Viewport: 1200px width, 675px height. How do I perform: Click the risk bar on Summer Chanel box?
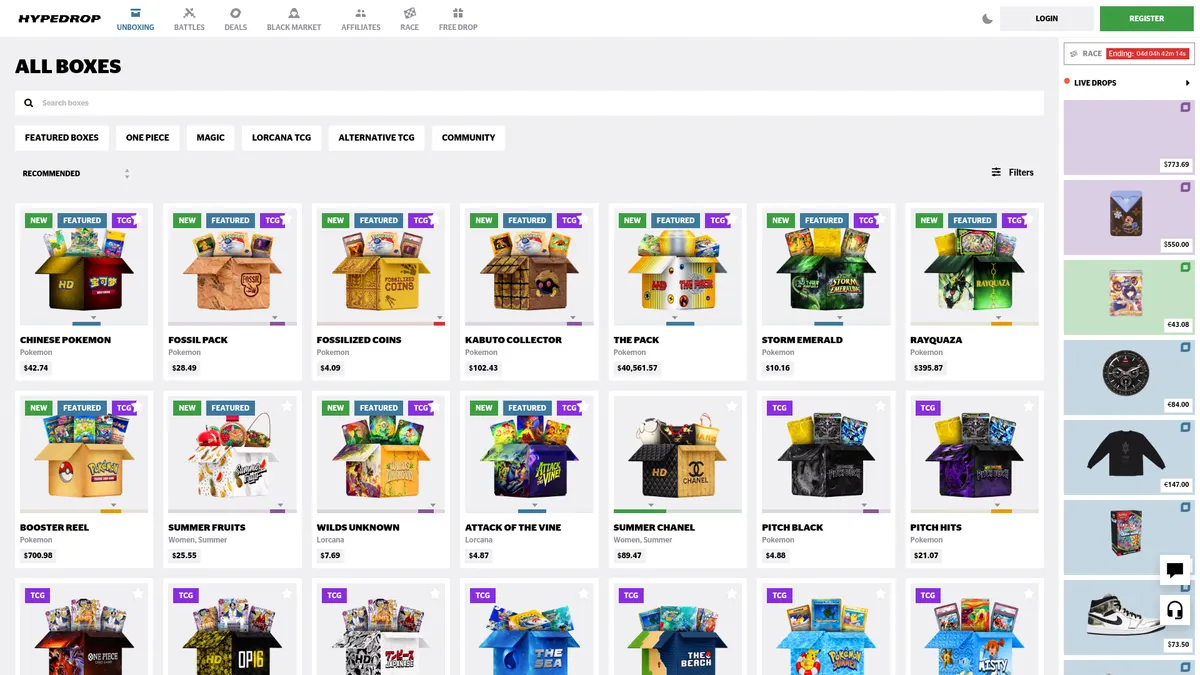click(677, 511)
